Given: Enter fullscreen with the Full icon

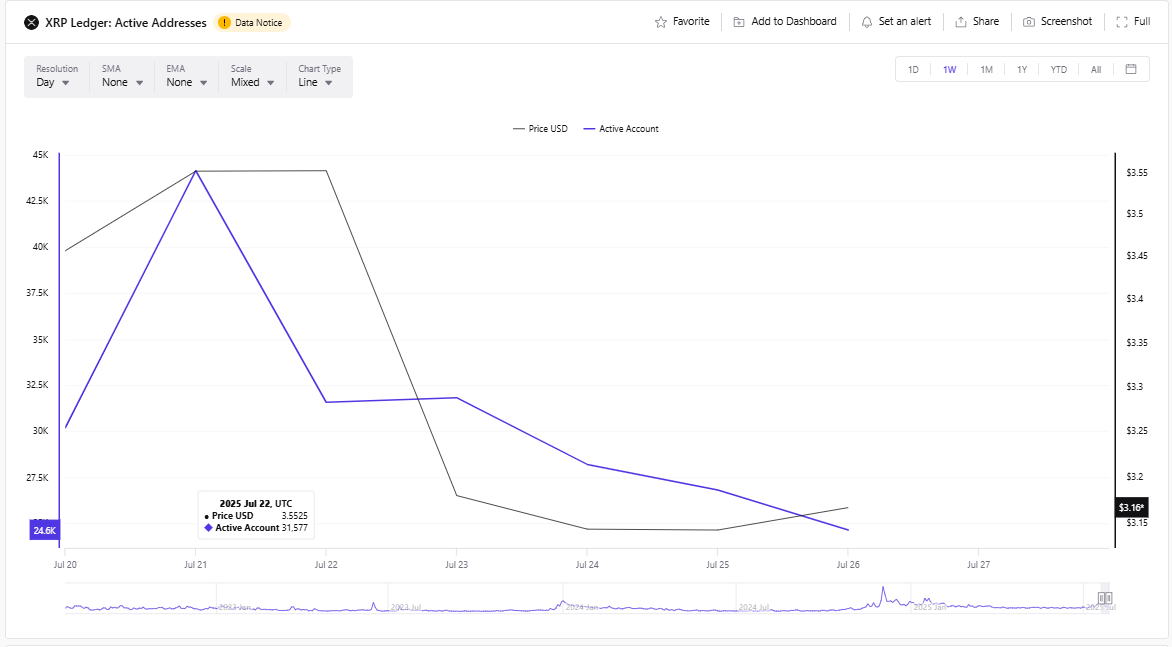Looking at the screenshot, I should (x=1121, y=22).
